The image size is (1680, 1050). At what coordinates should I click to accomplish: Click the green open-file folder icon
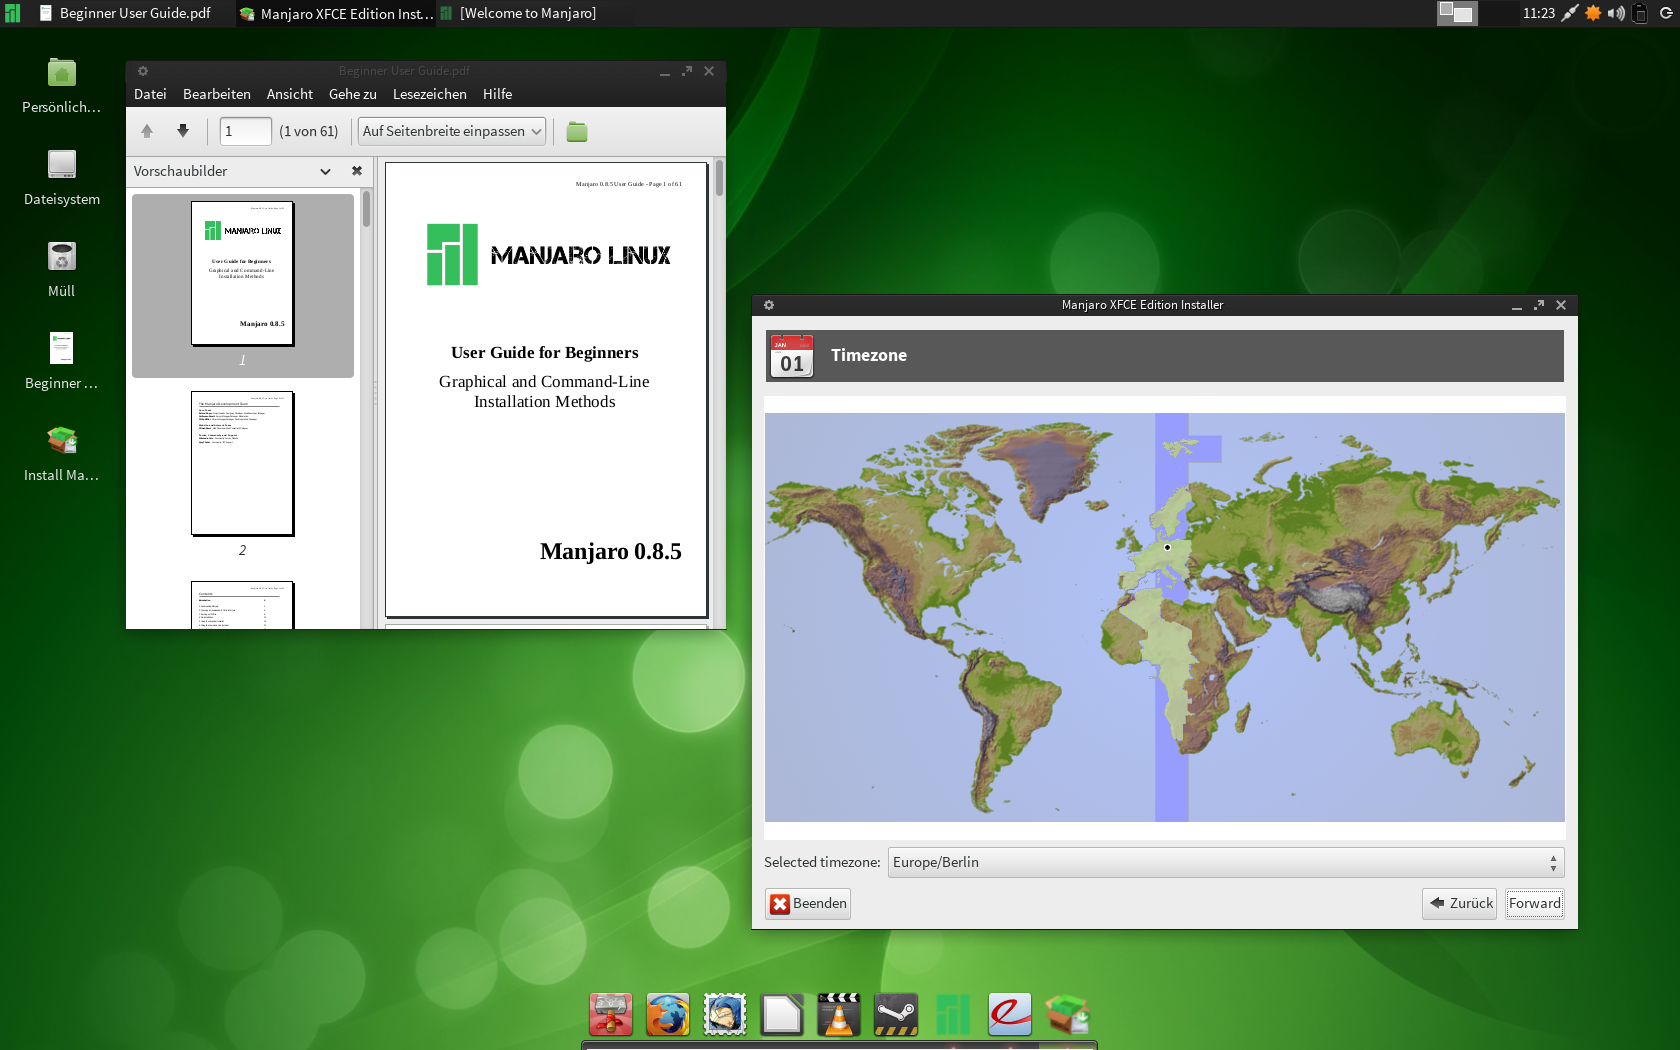click(x=577, y=132)
